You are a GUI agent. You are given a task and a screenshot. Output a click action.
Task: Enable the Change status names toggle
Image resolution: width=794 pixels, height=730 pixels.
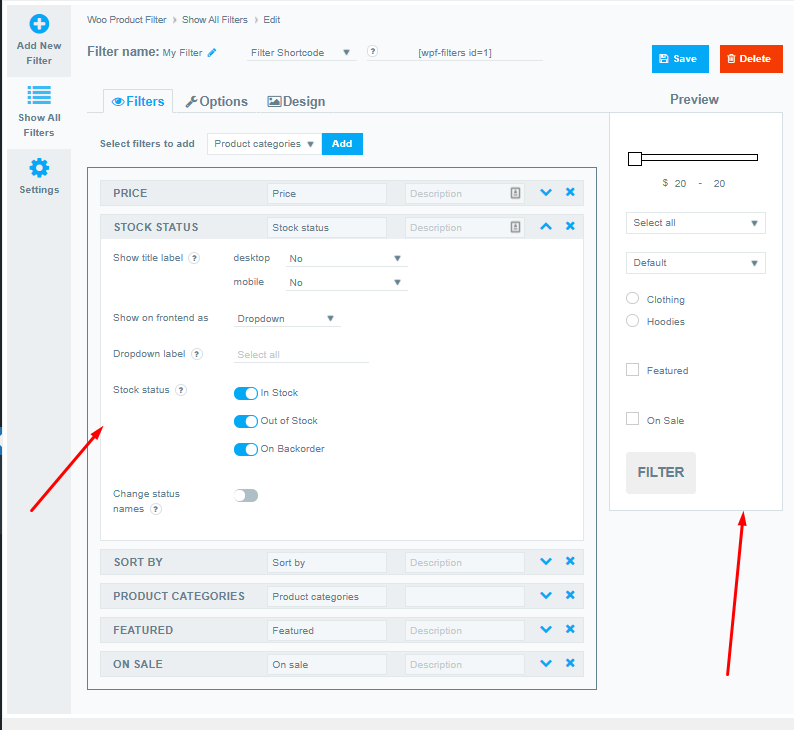(245, 495)
